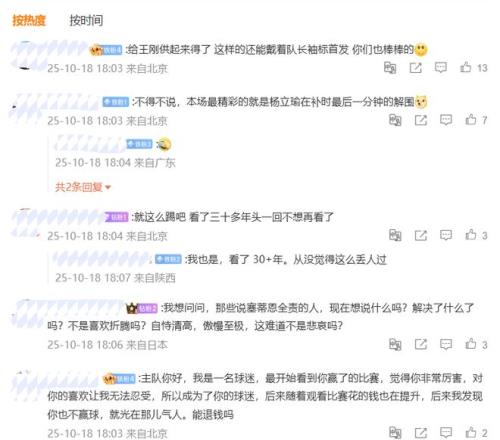This screenshot has height=440, width=500.
Task: Open reply box for 杨立瑜 clearance comment
Action: 446,120
